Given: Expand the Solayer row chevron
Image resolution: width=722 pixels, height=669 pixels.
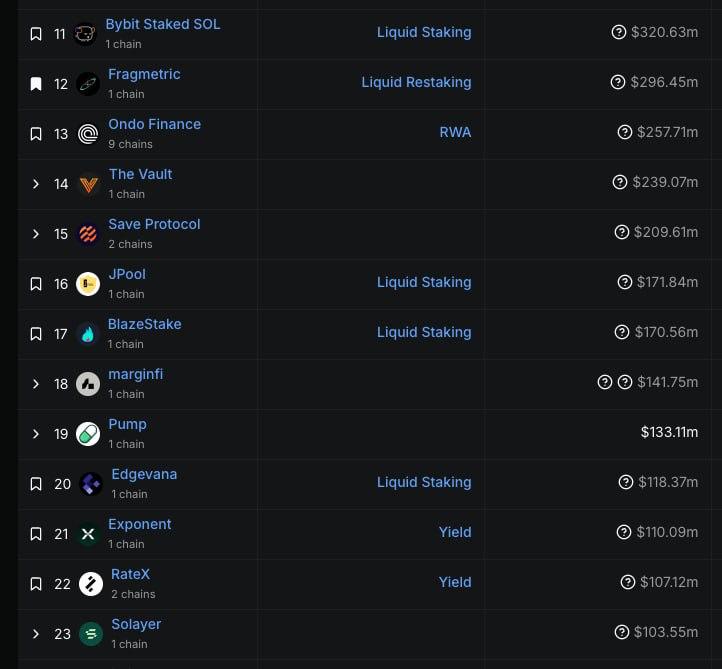Looking at the screenshot, I should 36,634.
